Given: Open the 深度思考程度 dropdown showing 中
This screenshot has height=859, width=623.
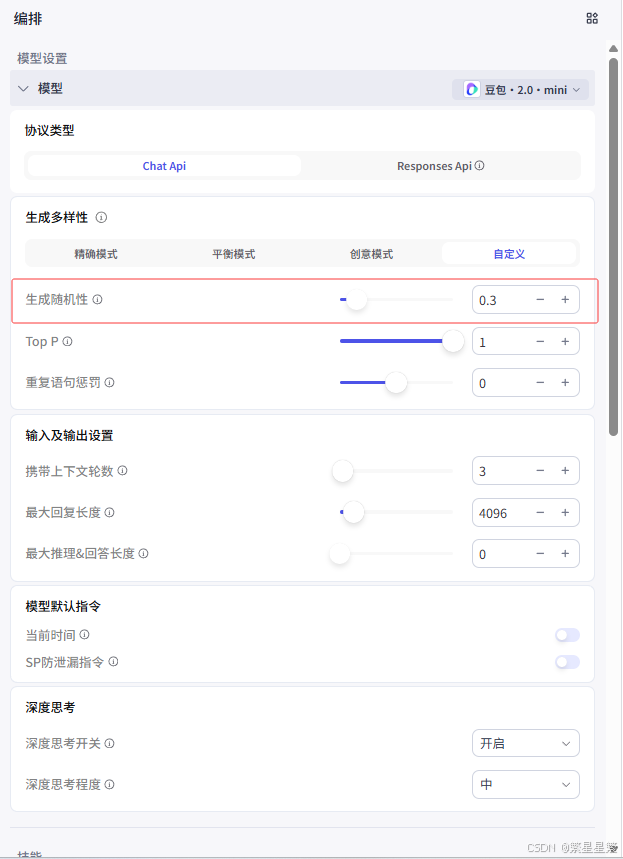Looking at the screenshot, I should (x=525, y=784).
